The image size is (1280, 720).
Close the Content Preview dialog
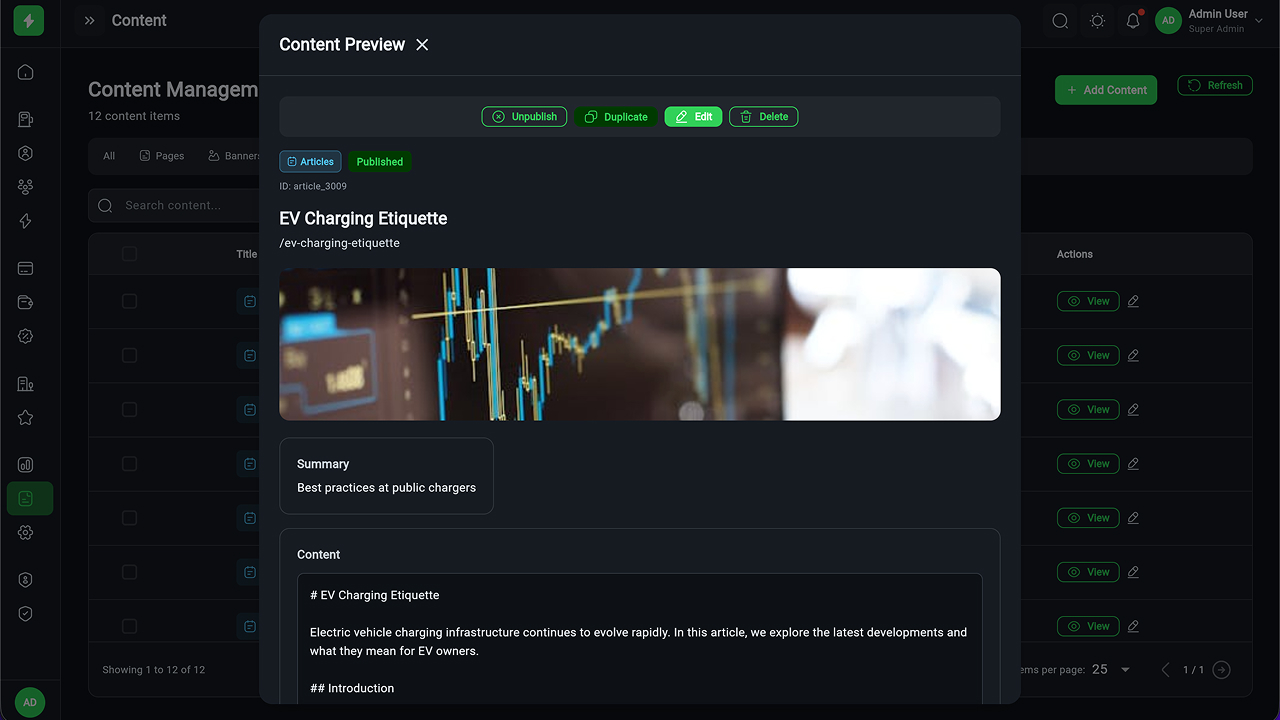(x=422, y=45)
